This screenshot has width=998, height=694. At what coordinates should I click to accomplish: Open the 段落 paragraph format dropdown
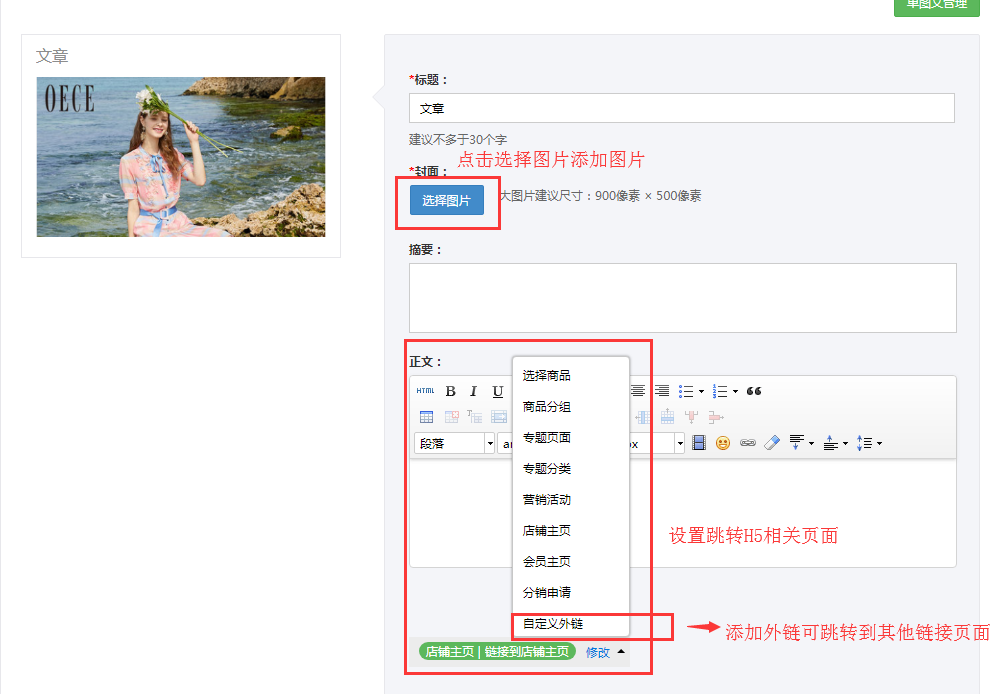(x=454, y=443)
